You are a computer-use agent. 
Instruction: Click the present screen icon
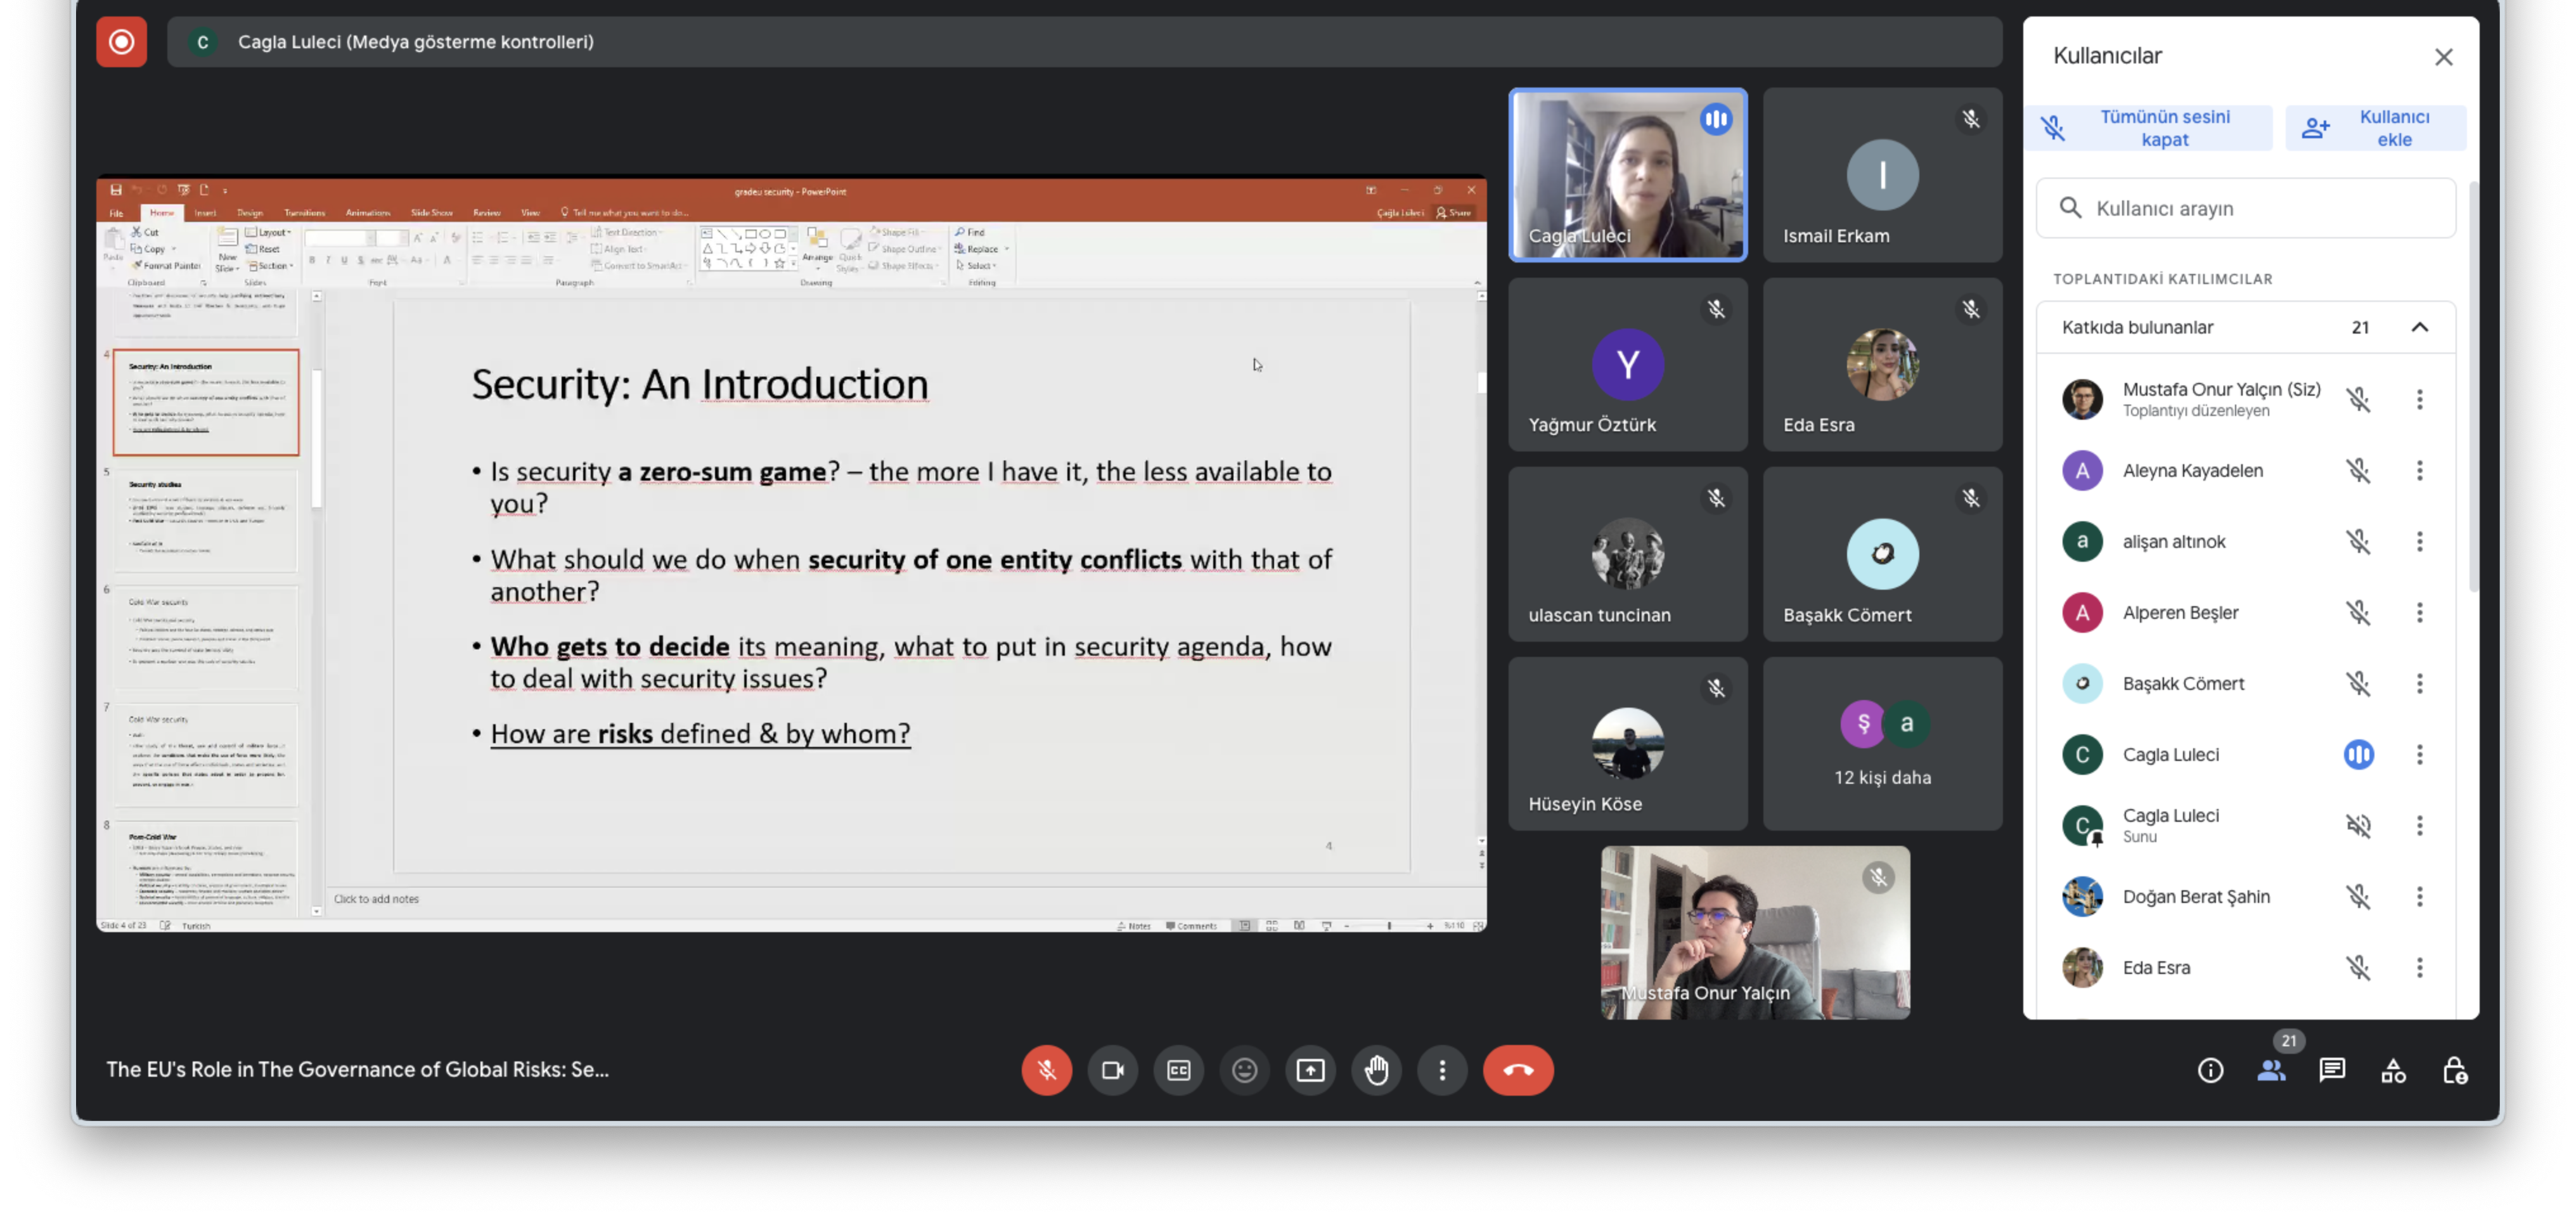pos(1310,1070)
